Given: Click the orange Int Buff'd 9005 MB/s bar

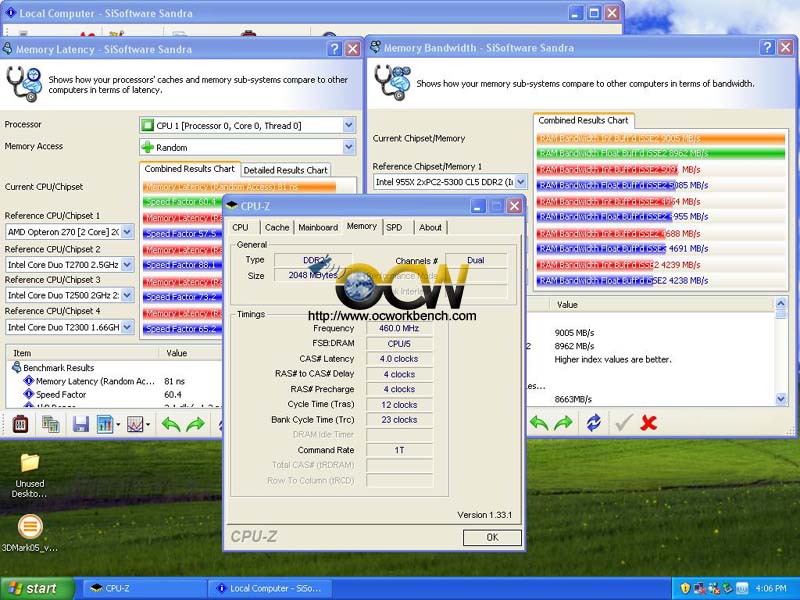Looking at the screenshot, I should click(x=661, y=138).
